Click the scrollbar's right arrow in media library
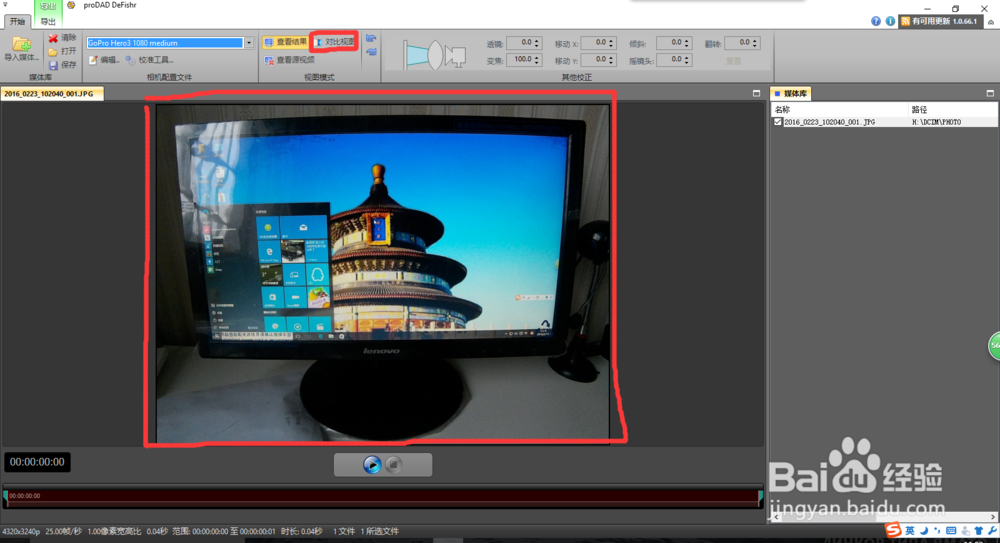1000x543 pixels. tap(993, 517)
